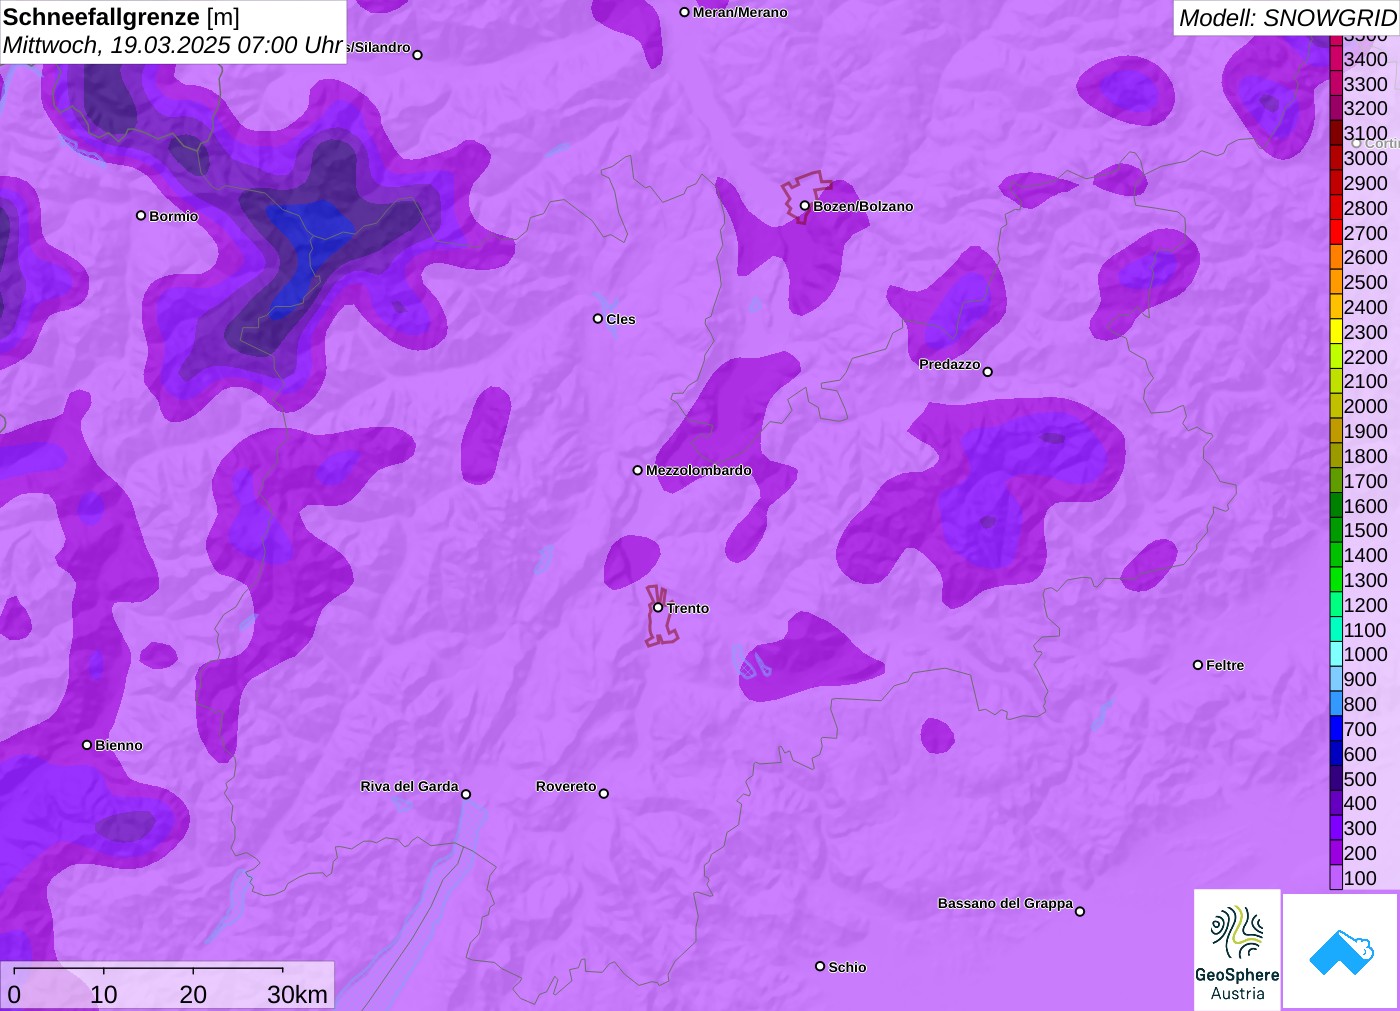
Task: Pick the Rovereto marker circle
Action: coord(604,794)
